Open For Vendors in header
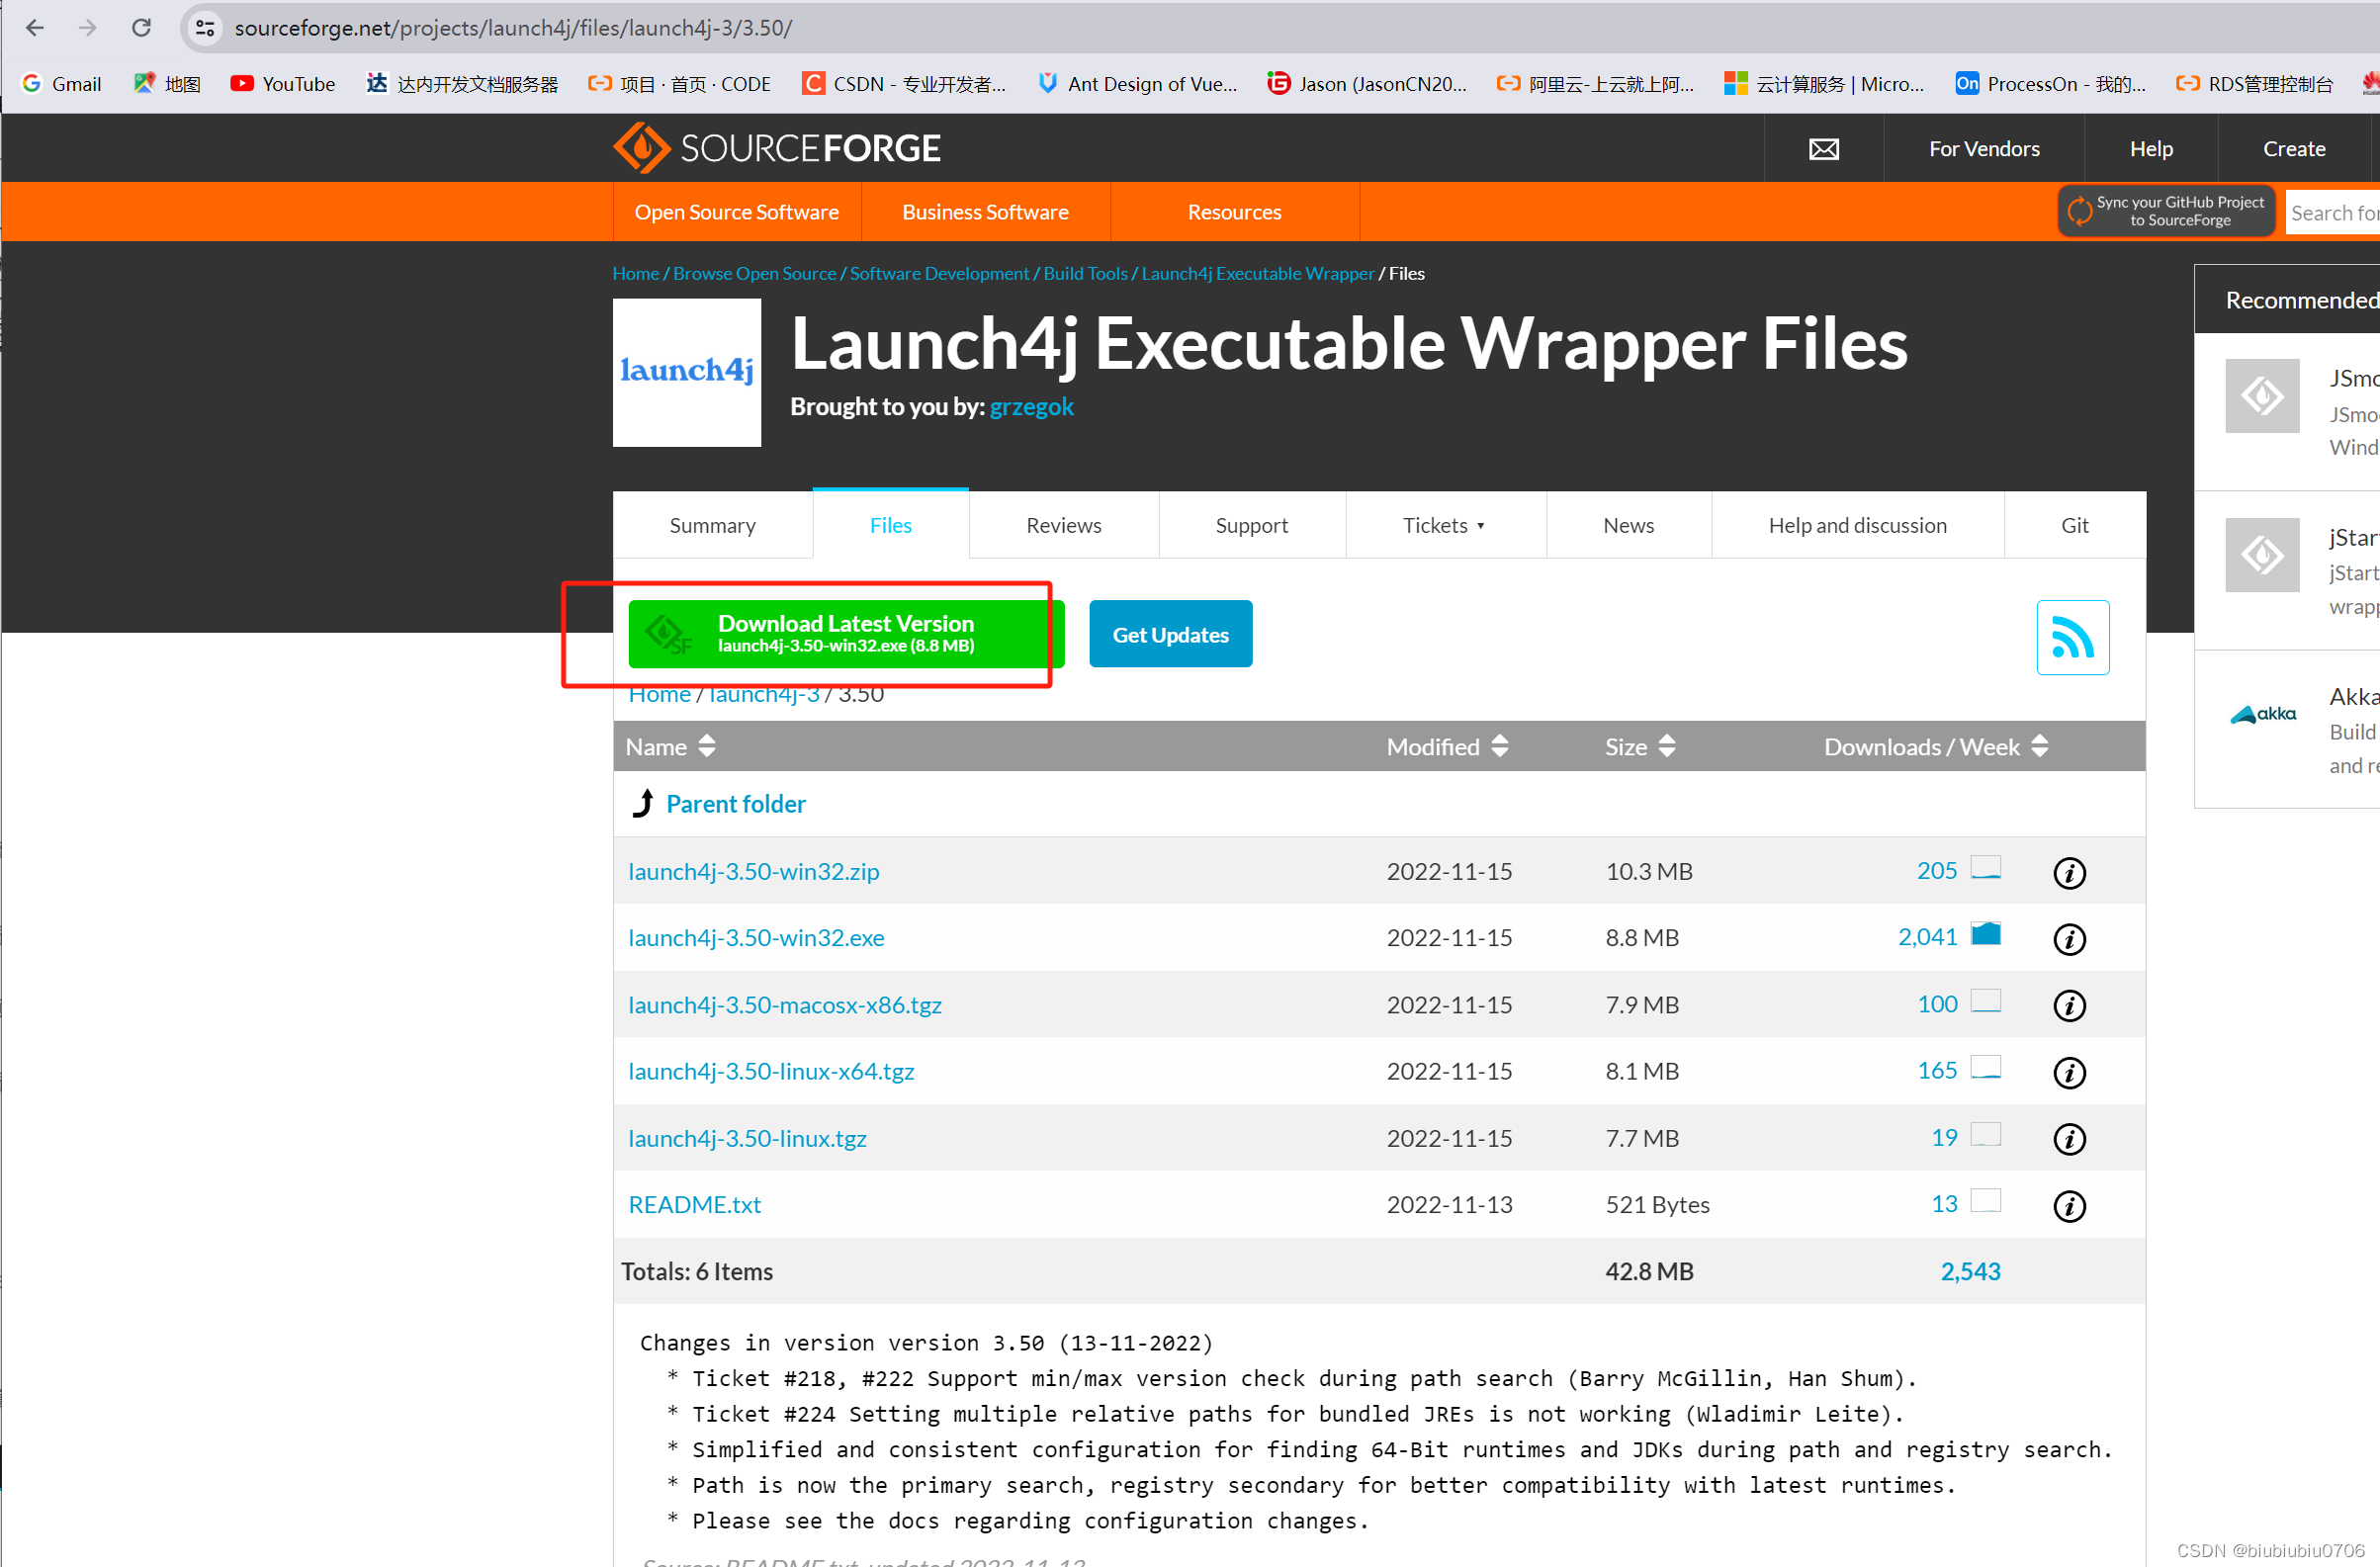Screen dimensions: 2380x1567 (1984, 149)
